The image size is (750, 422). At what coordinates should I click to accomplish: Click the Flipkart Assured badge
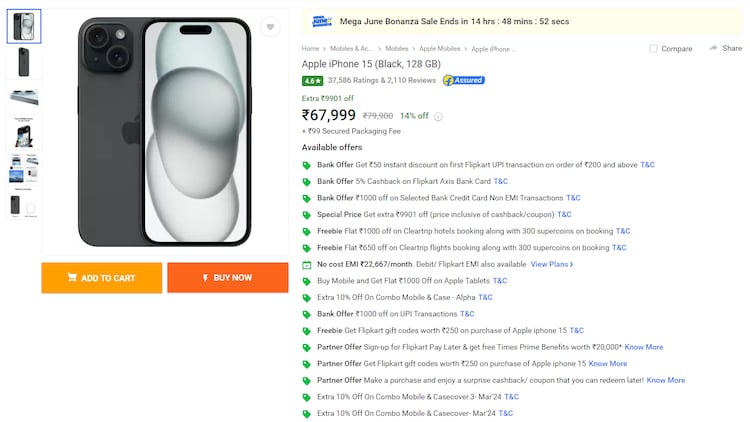[463, 80]
